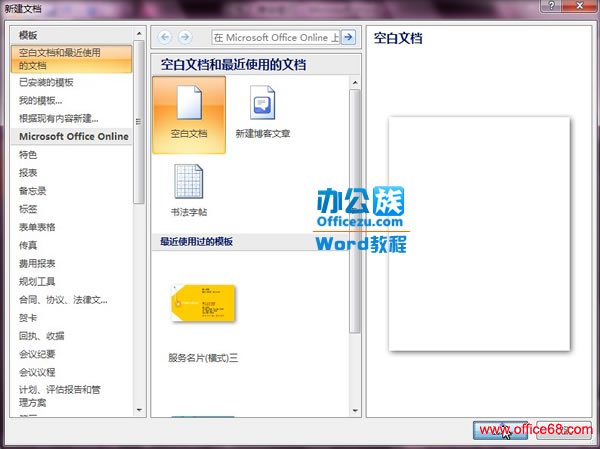Open 规划工具 category
This screenshot has width=600, height=449.
37,281
